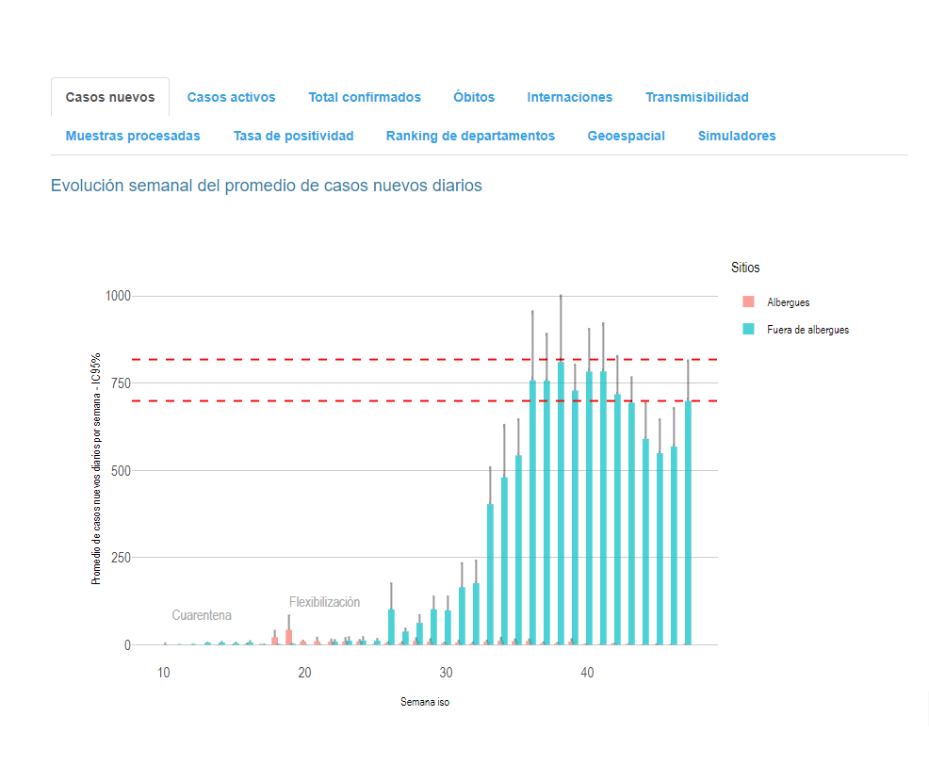The width and height of the screenshot is (929, 781).
Task: Click the last teal bar on the right
Action: click(x=688, y=520)
